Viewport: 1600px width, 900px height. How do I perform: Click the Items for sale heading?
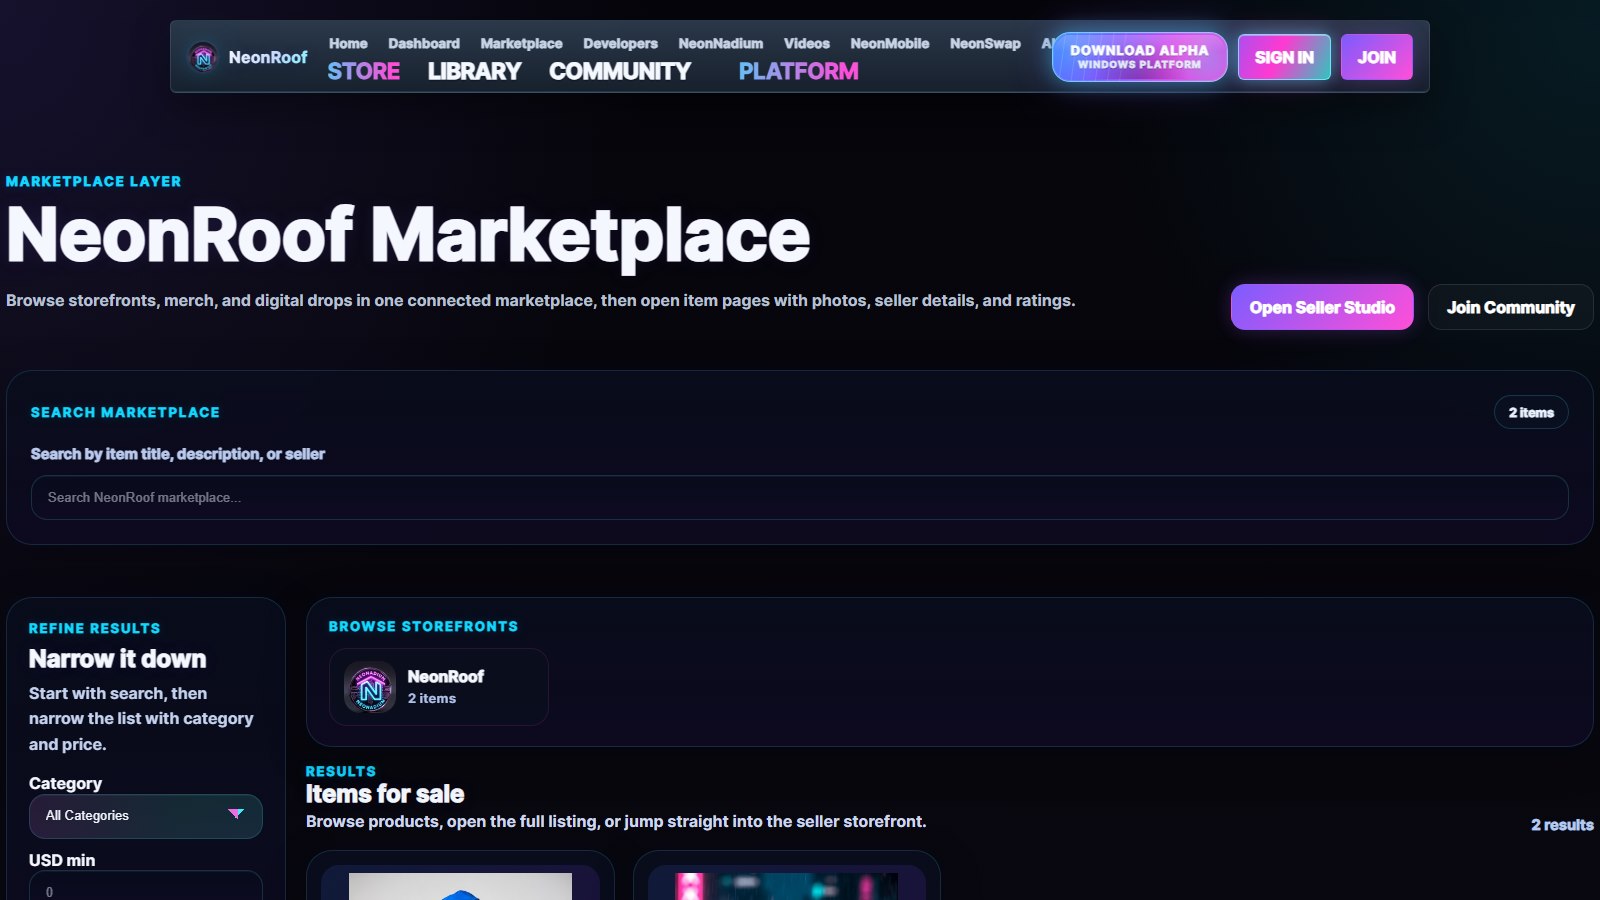pyautogui.click(x=385, y=794)
